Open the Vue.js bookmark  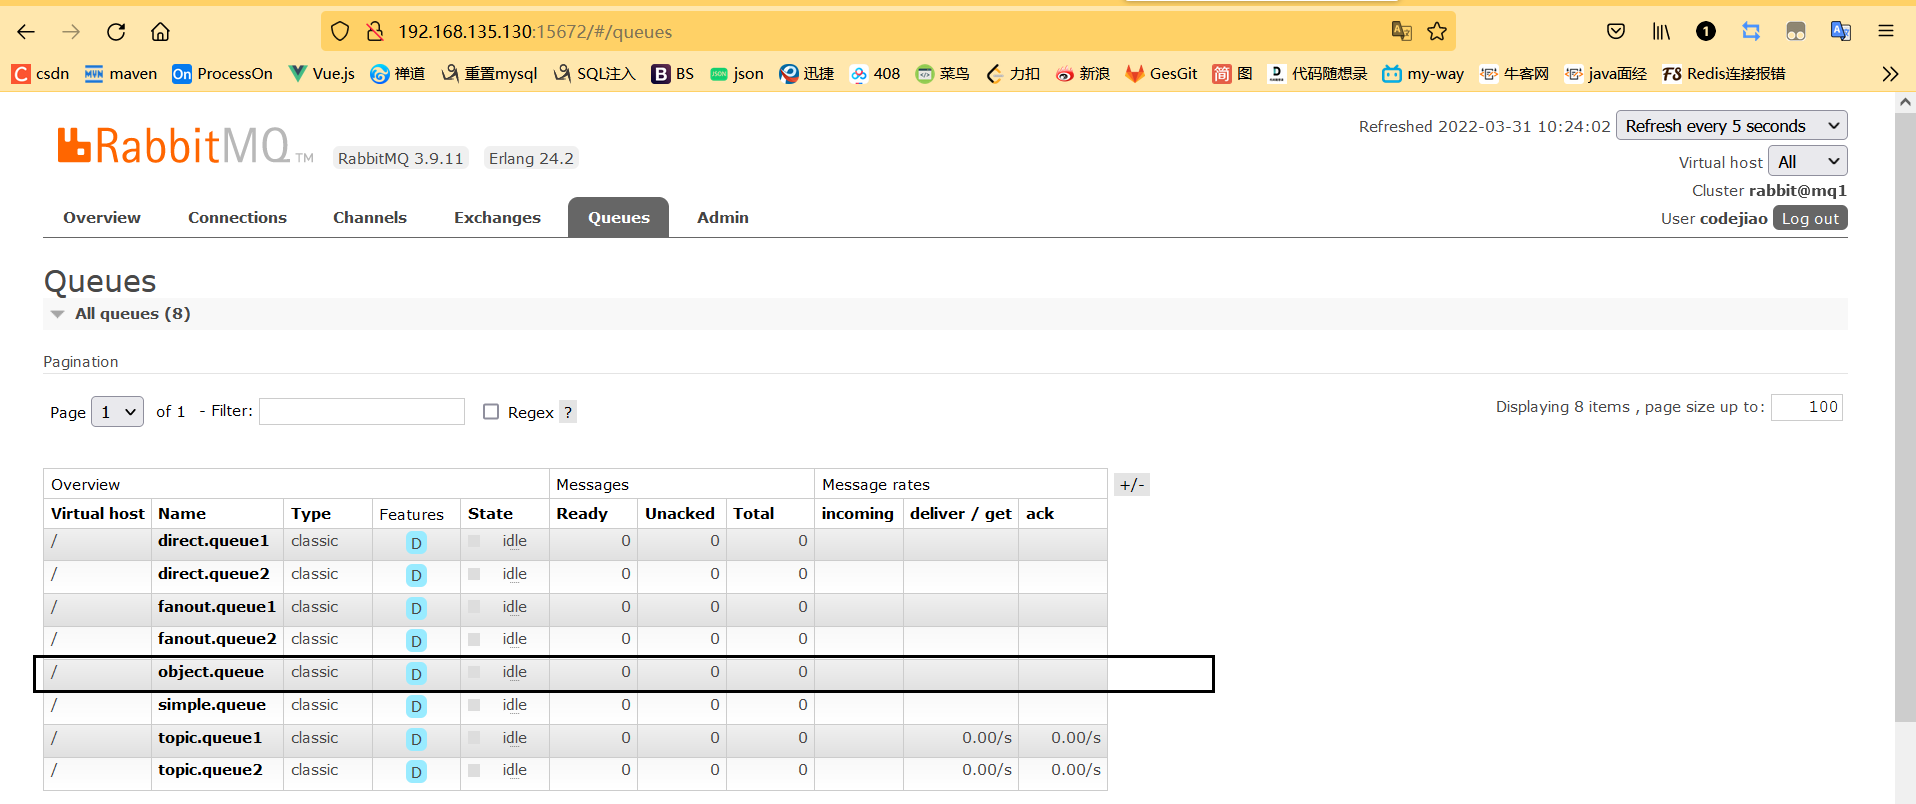click(322, 74)
